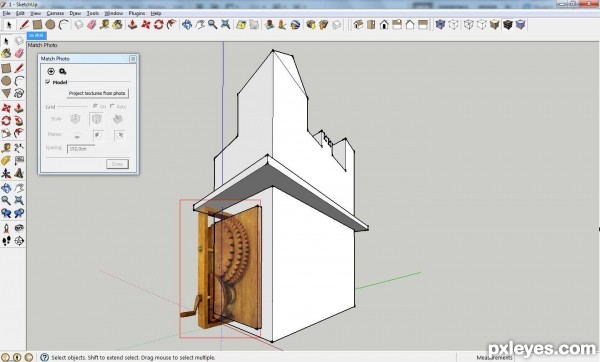Click the Spacing input field
Viewport: 600px width, 362px height.
81,149
